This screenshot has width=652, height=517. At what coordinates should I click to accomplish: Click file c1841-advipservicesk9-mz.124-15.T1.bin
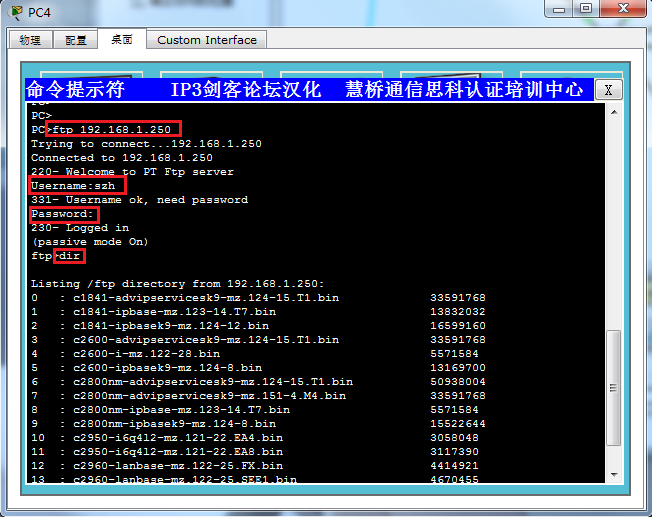(x=206, y=298)
